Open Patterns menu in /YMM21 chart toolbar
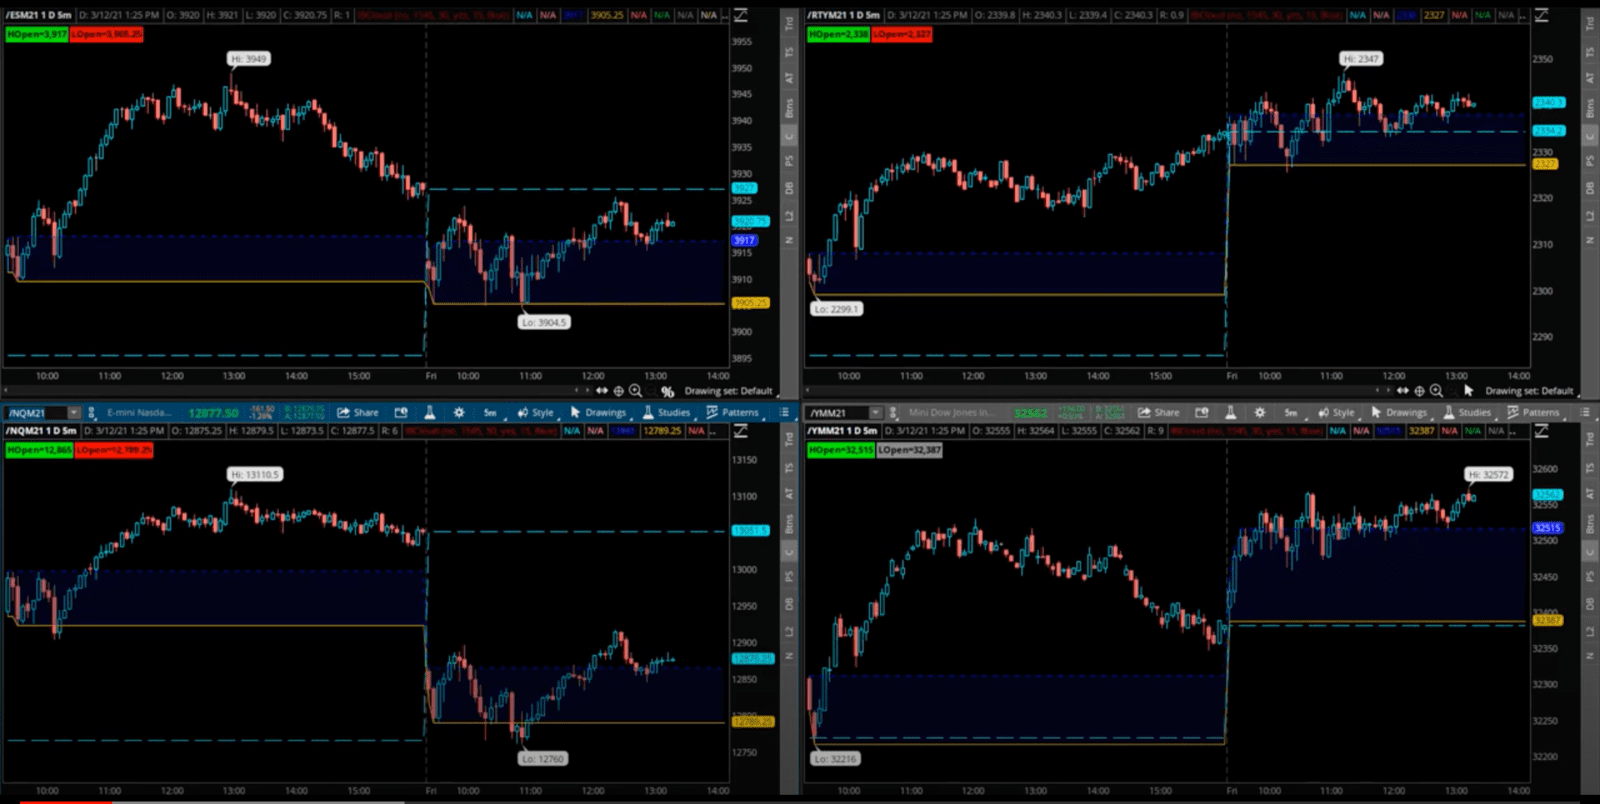1600x804 pixels. 1534,412
